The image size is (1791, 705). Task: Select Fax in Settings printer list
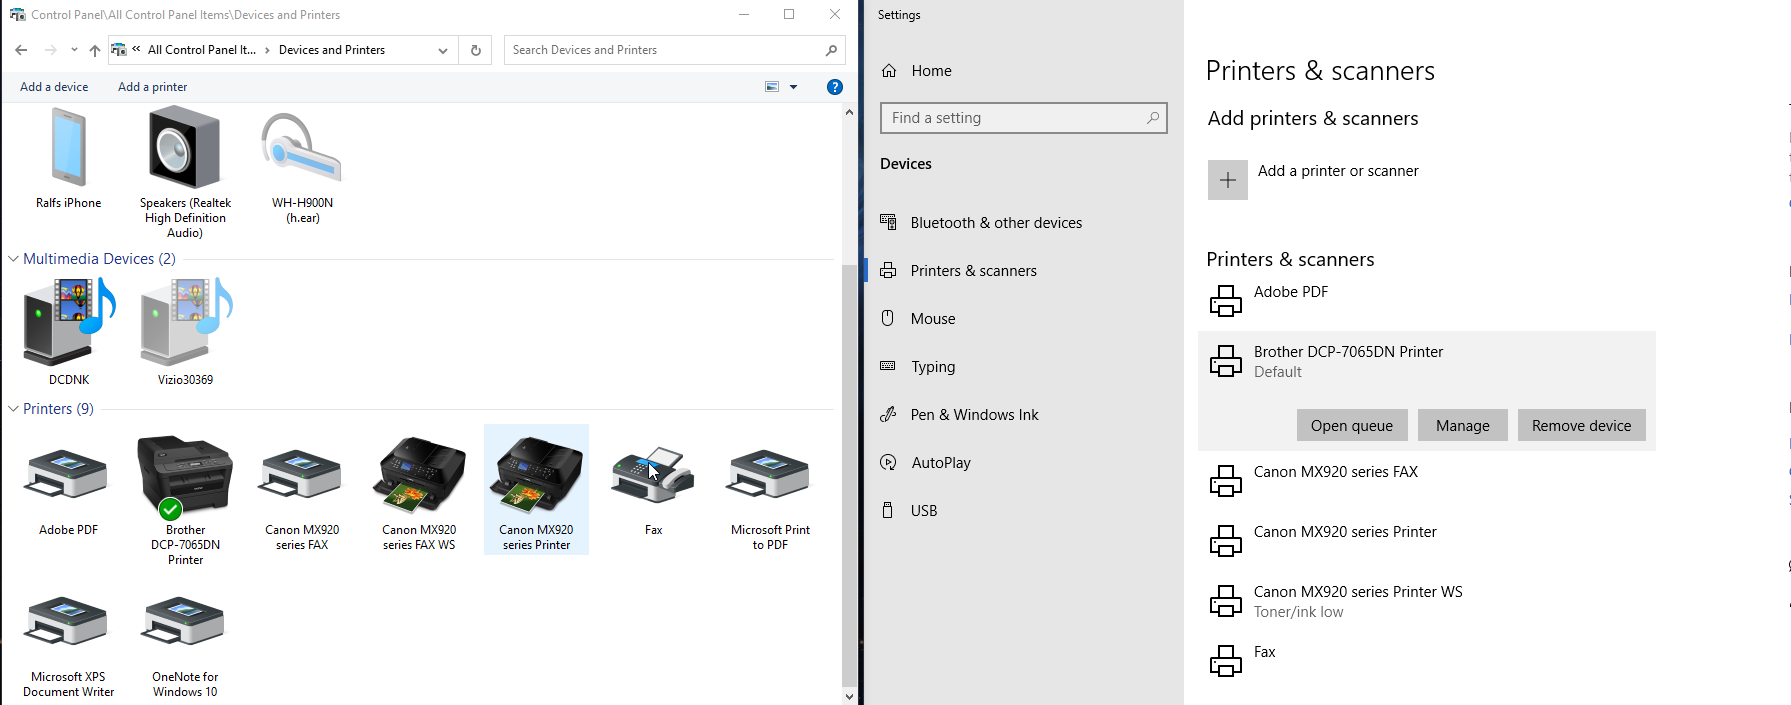1427,661
